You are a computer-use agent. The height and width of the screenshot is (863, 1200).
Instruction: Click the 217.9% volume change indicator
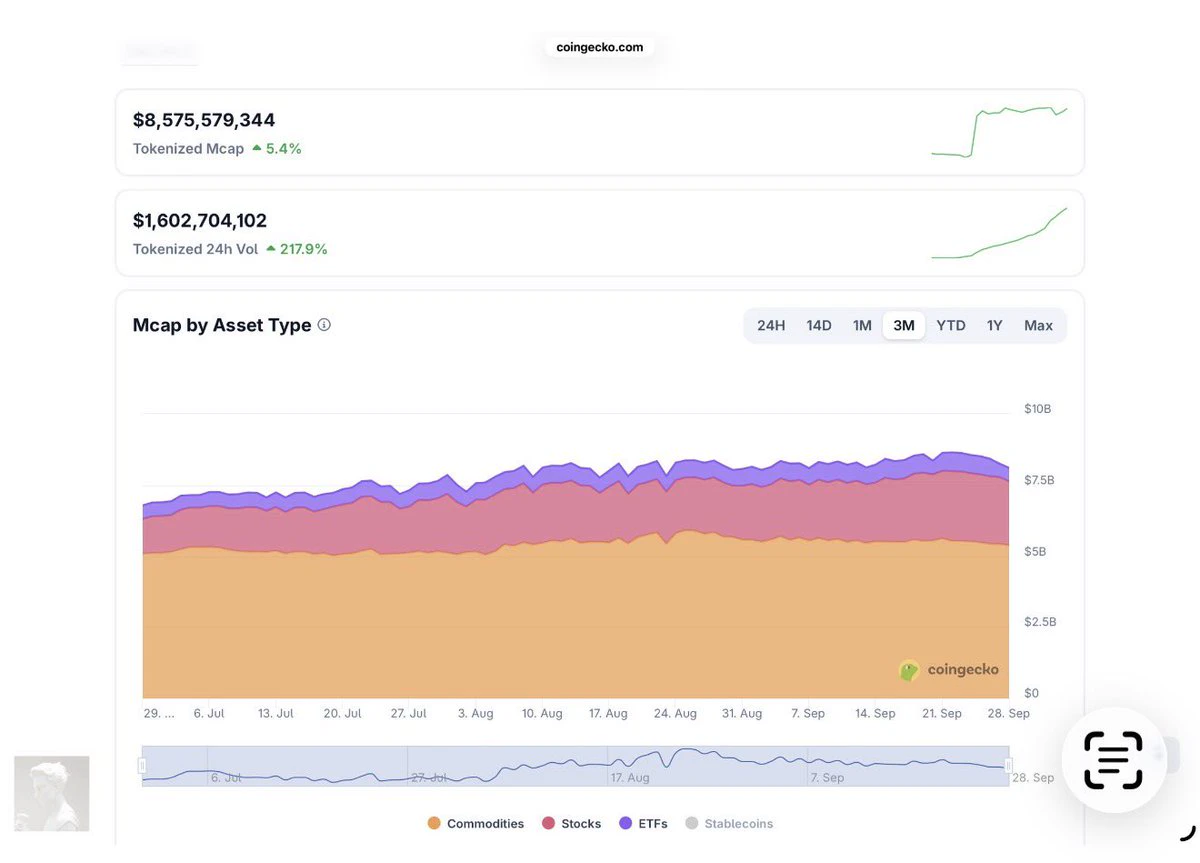pos(297,249)
